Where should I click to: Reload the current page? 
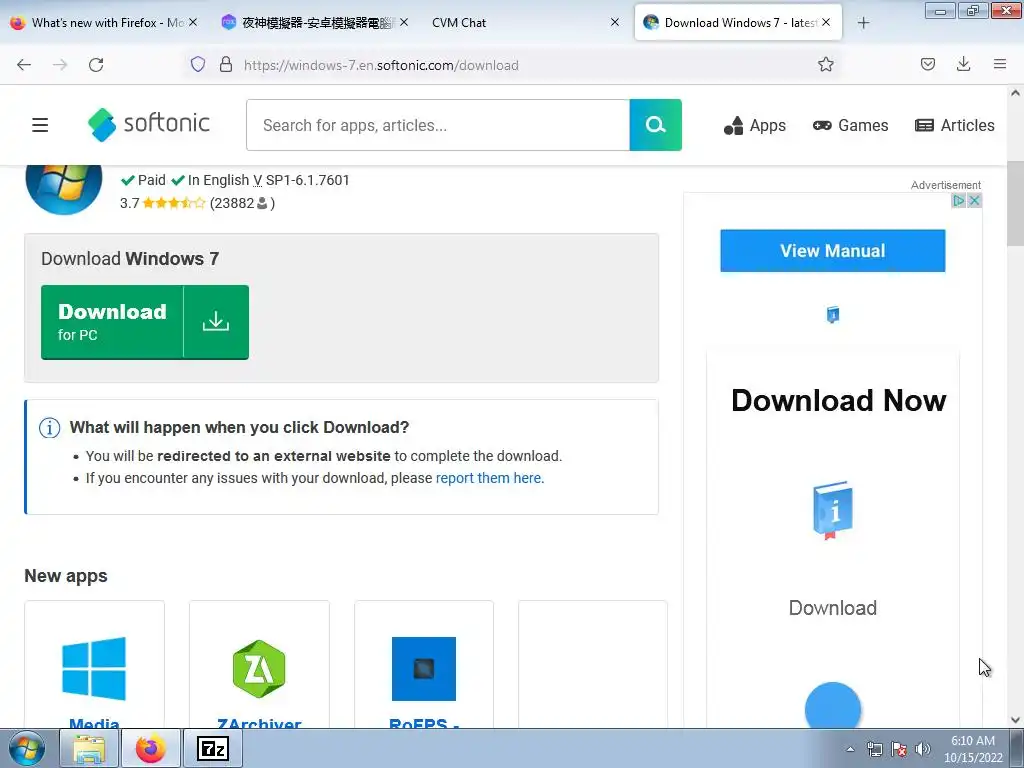pyautogui.click(x=96, y=65)
